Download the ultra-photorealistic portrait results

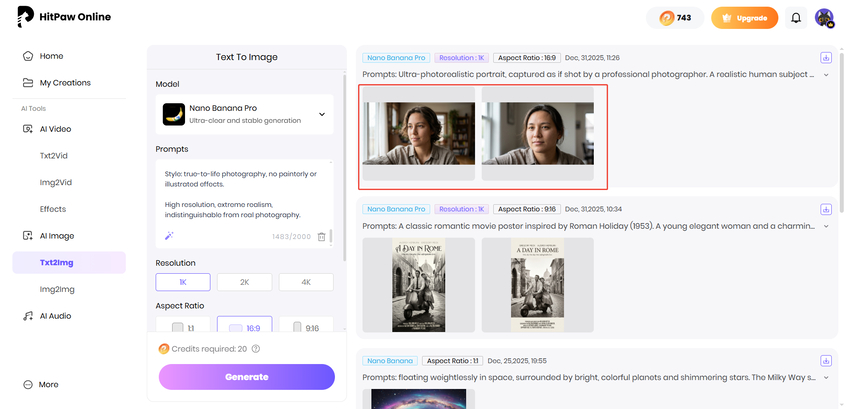826,58
